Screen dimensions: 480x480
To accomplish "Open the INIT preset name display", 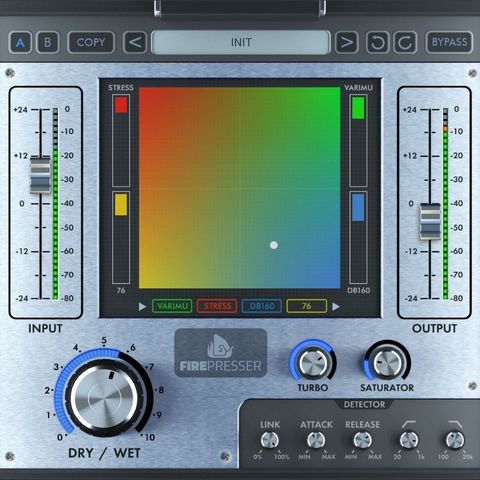I will (x=241, y=42).
